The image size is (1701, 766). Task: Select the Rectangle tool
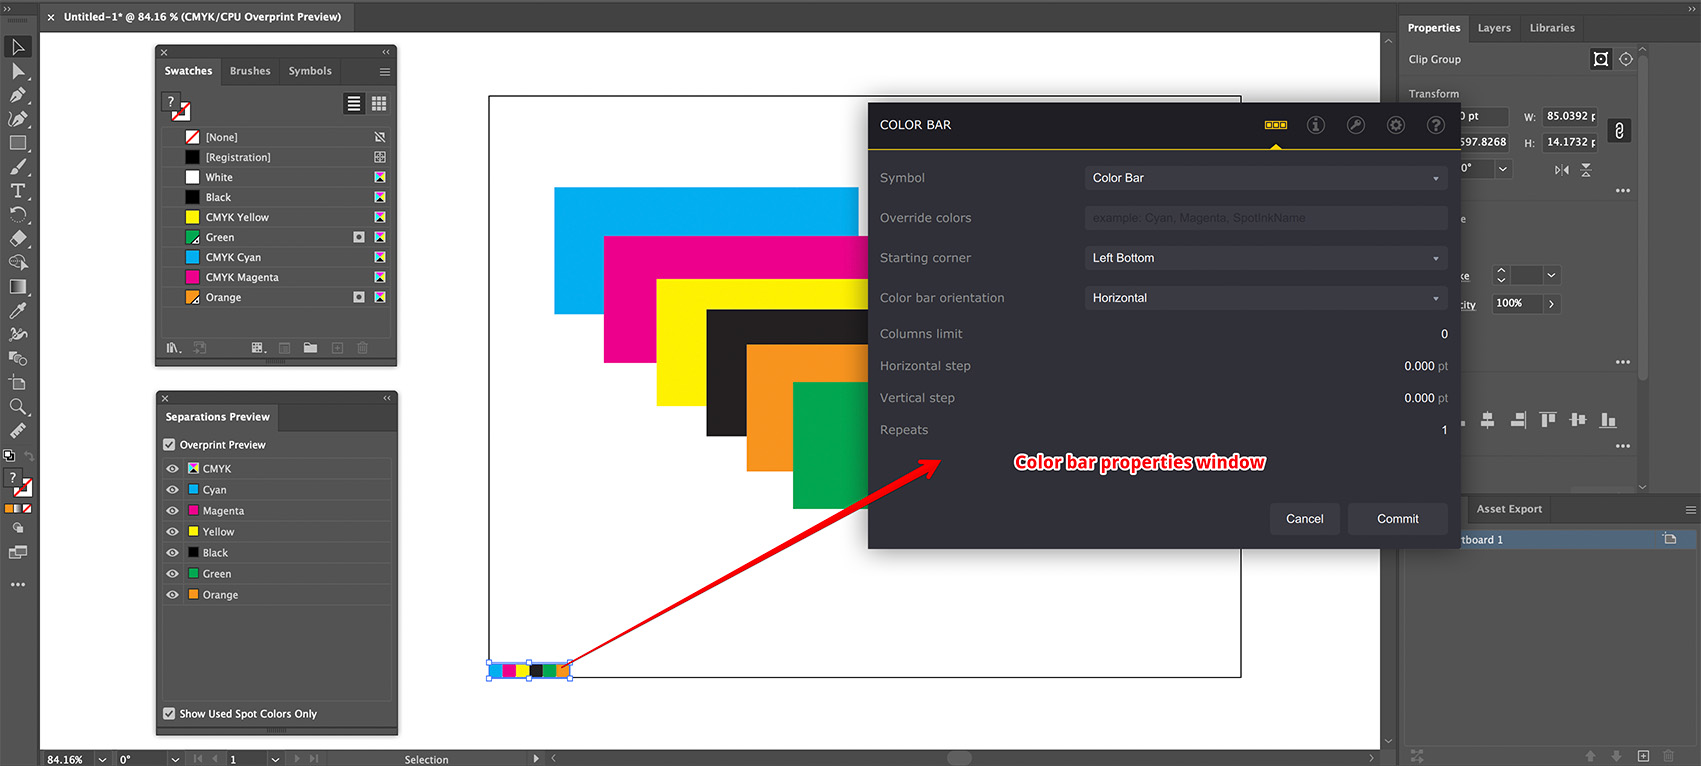tap(18, 143)
